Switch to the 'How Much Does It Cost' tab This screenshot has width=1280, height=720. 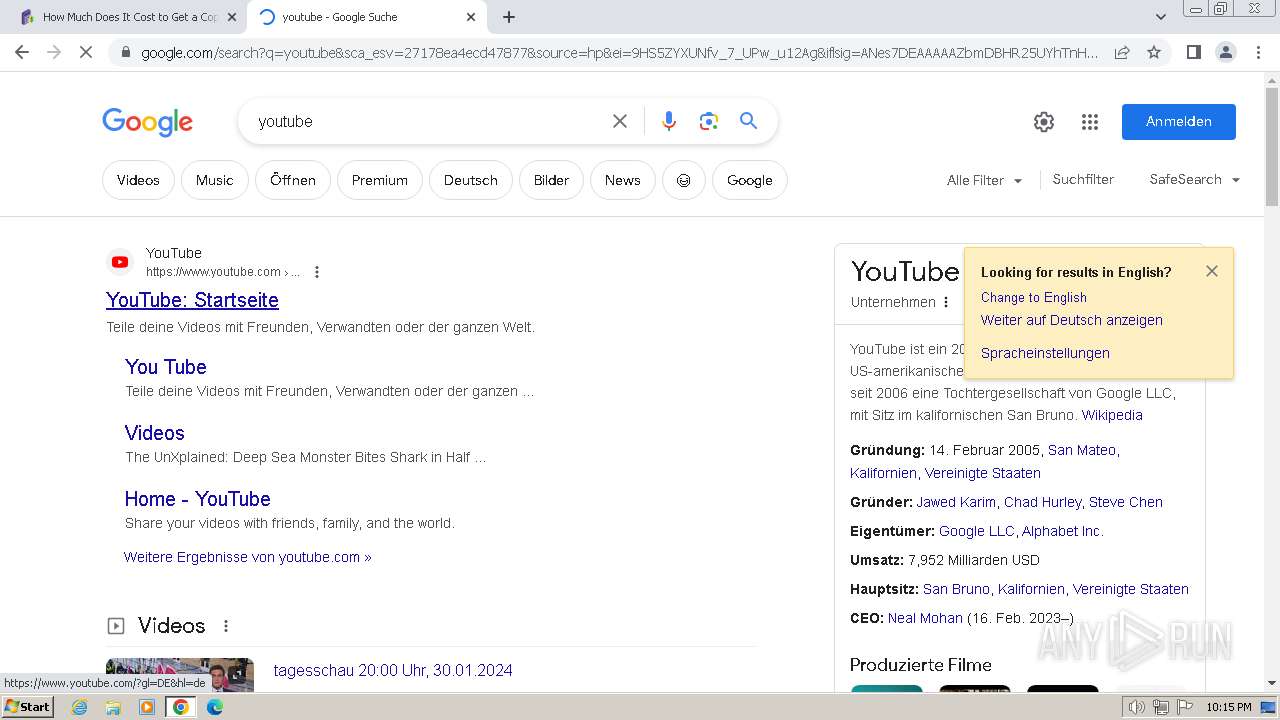[x=130, y=17]
